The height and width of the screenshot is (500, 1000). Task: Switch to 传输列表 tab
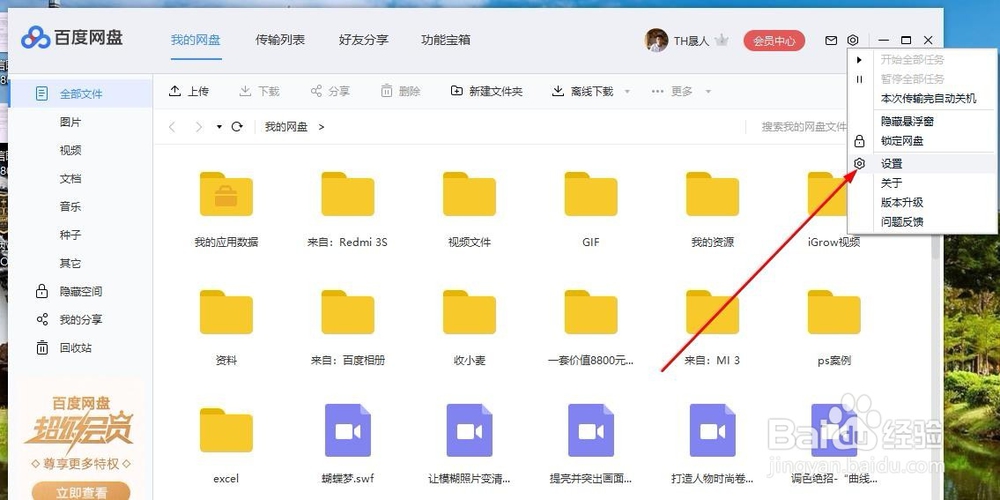280,40
